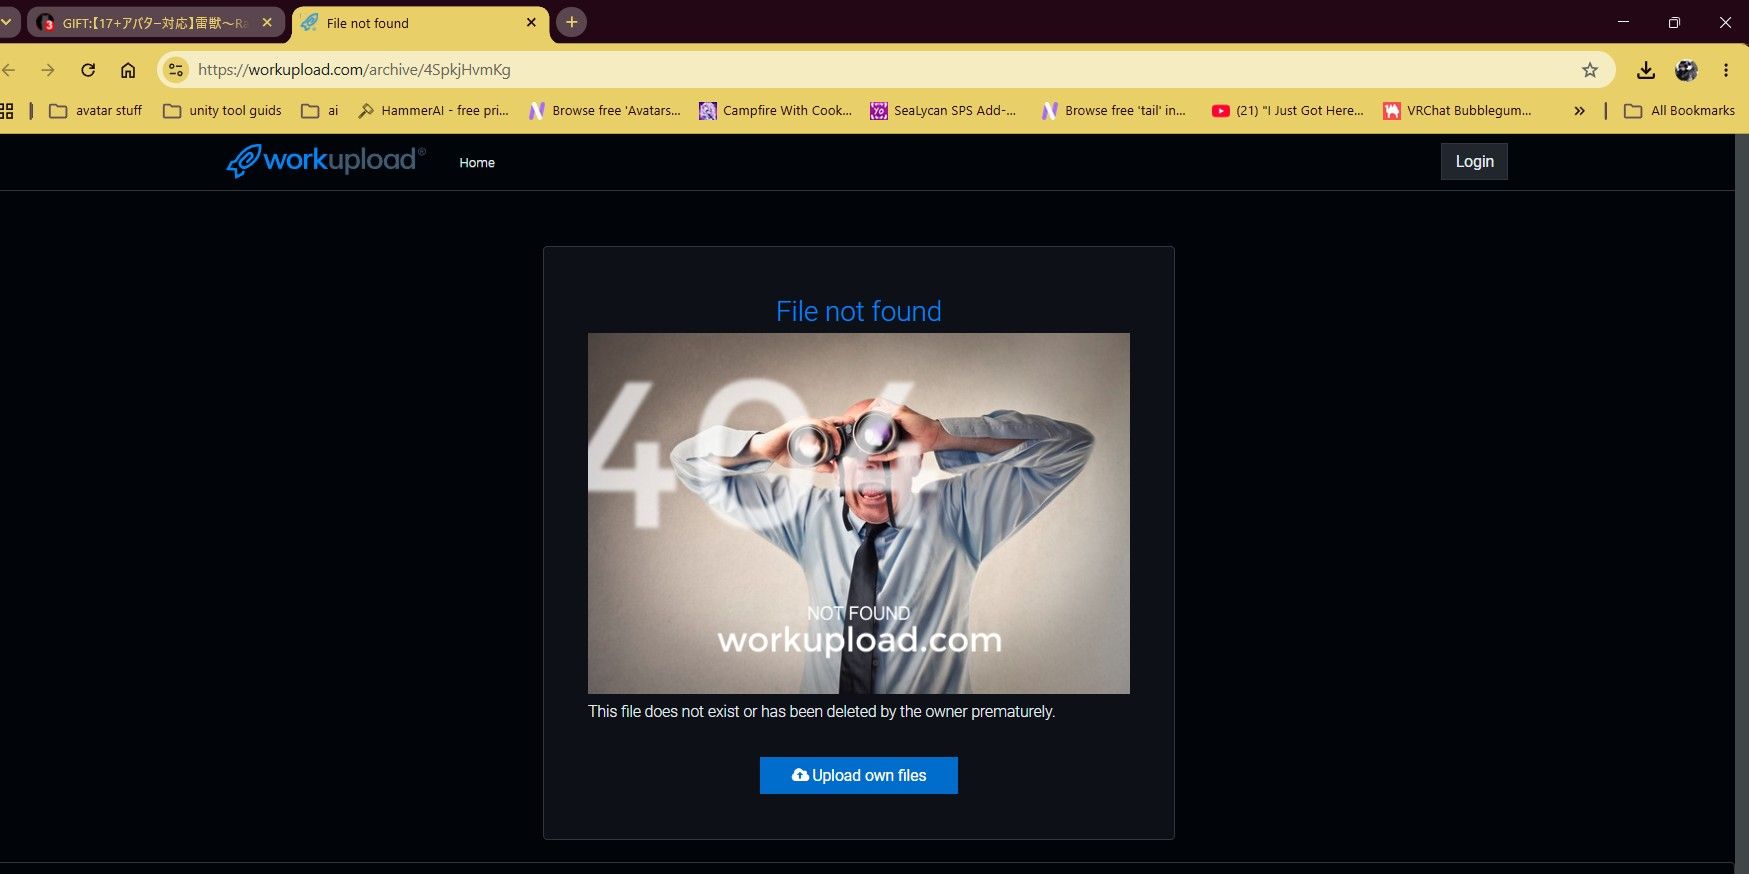The height and width of the screenshot is (874, 1749).
Task: Click the Login button
Action: click(x=1474, y=162)
